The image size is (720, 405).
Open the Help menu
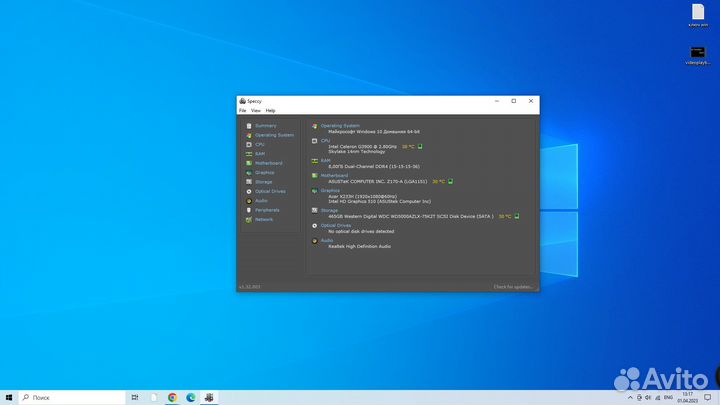point(270,111)
